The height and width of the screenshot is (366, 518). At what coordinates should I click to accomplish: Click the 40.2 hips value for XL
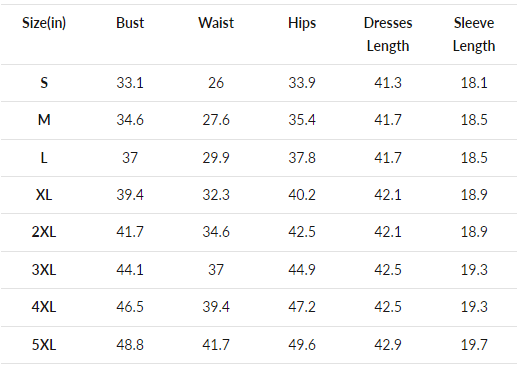tap(302, 195)
